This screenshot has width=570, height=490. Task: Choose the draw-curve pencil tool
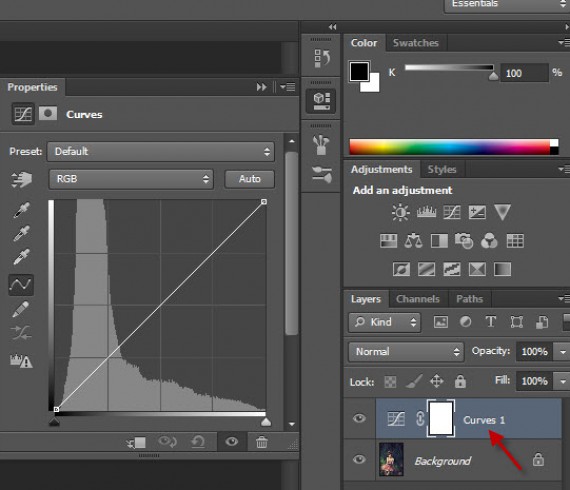[x=21, y=309]
